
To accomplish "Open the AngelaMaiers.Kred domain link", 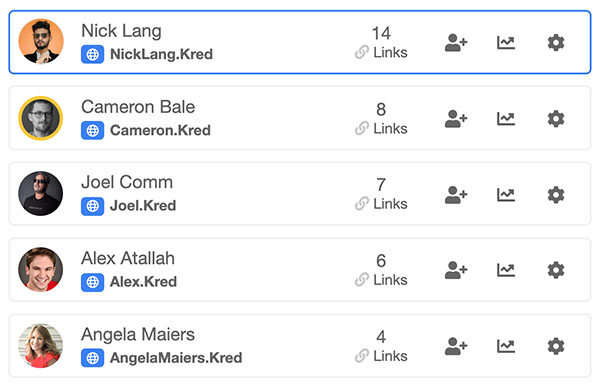I will [x=176, y=358].
